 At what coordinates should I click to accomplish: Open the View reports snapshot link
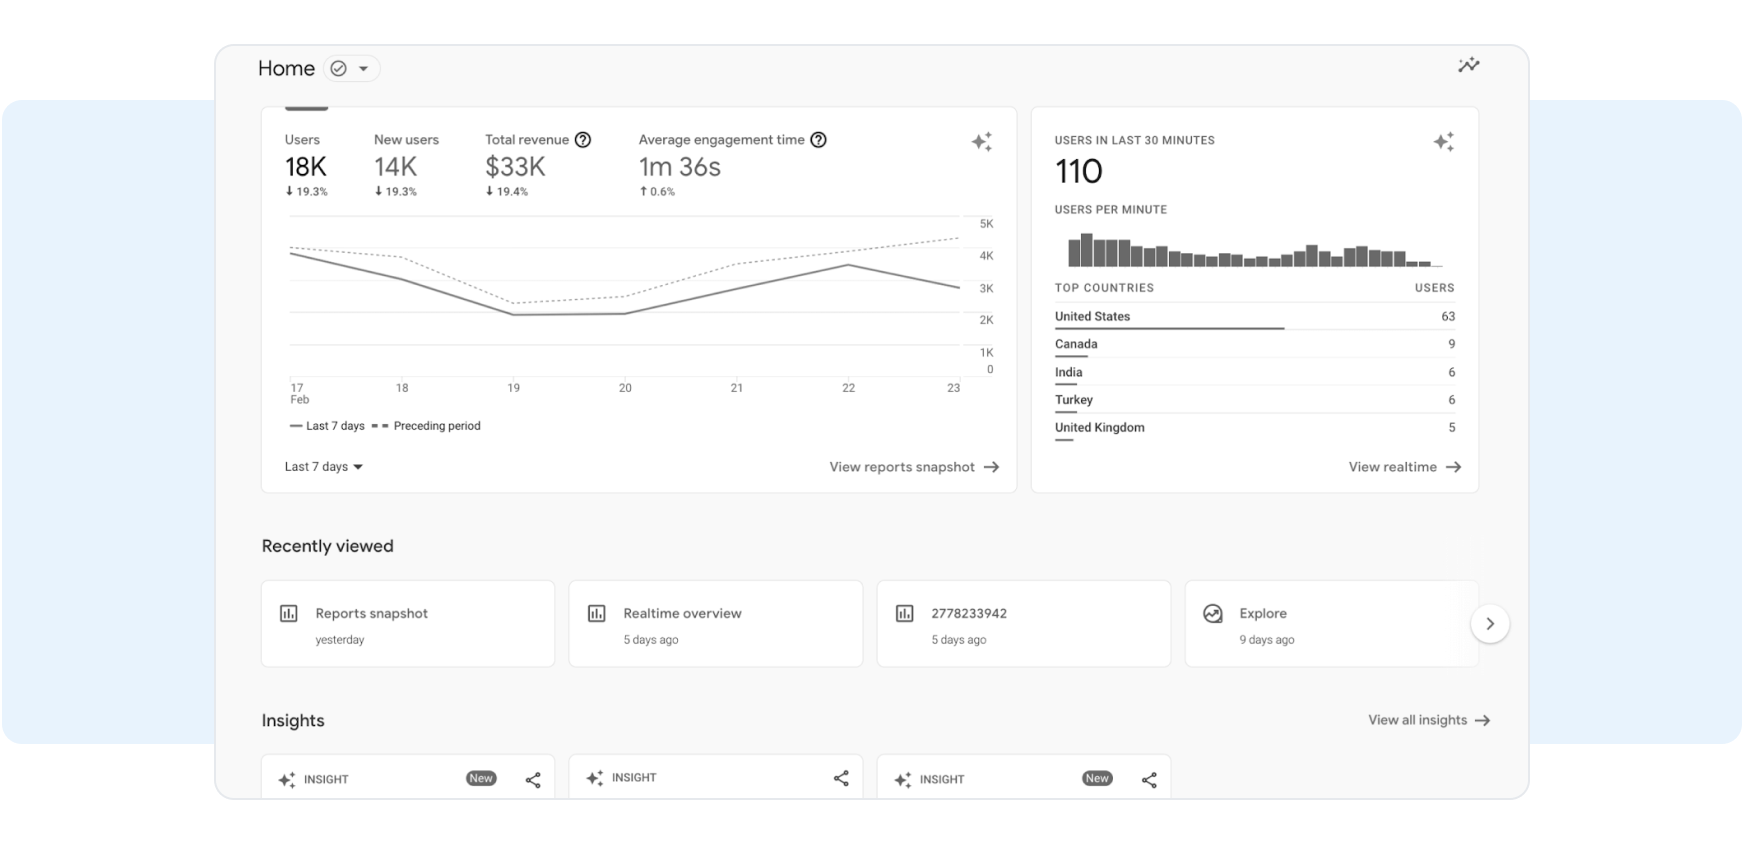point(913,467)
